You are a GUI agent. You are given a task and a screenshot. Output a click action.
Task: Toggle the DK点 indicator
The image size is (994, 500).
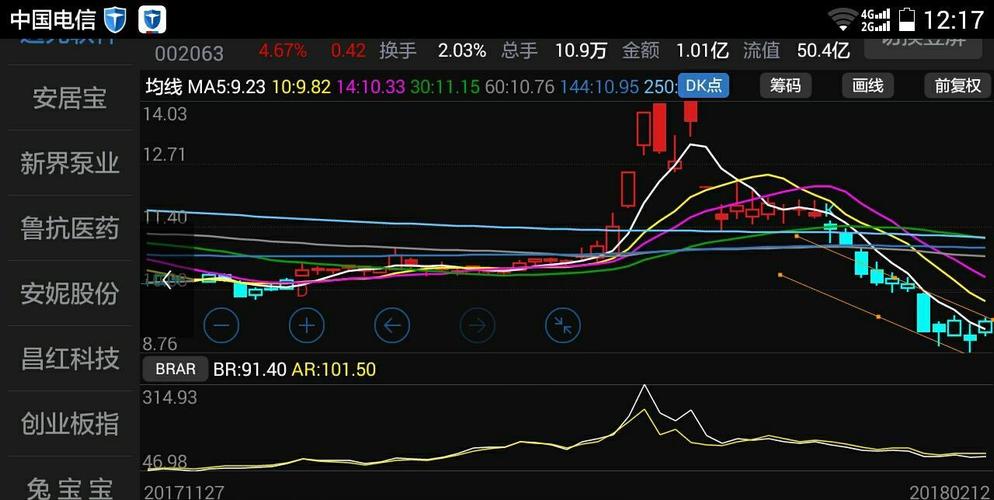click(x=704, y=86)
